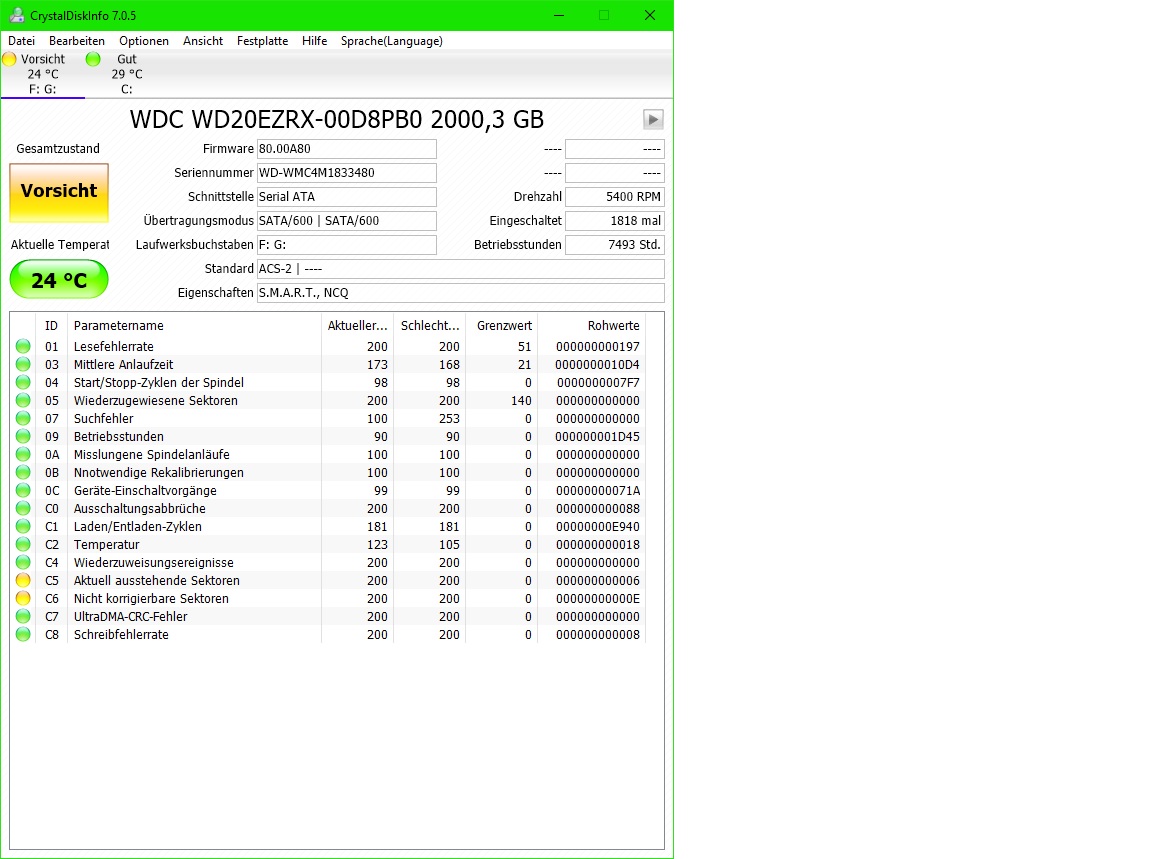Sort by the Grenzwert column header
The height and width of the screenshot is (859, 1152).
tap(501, 326)
